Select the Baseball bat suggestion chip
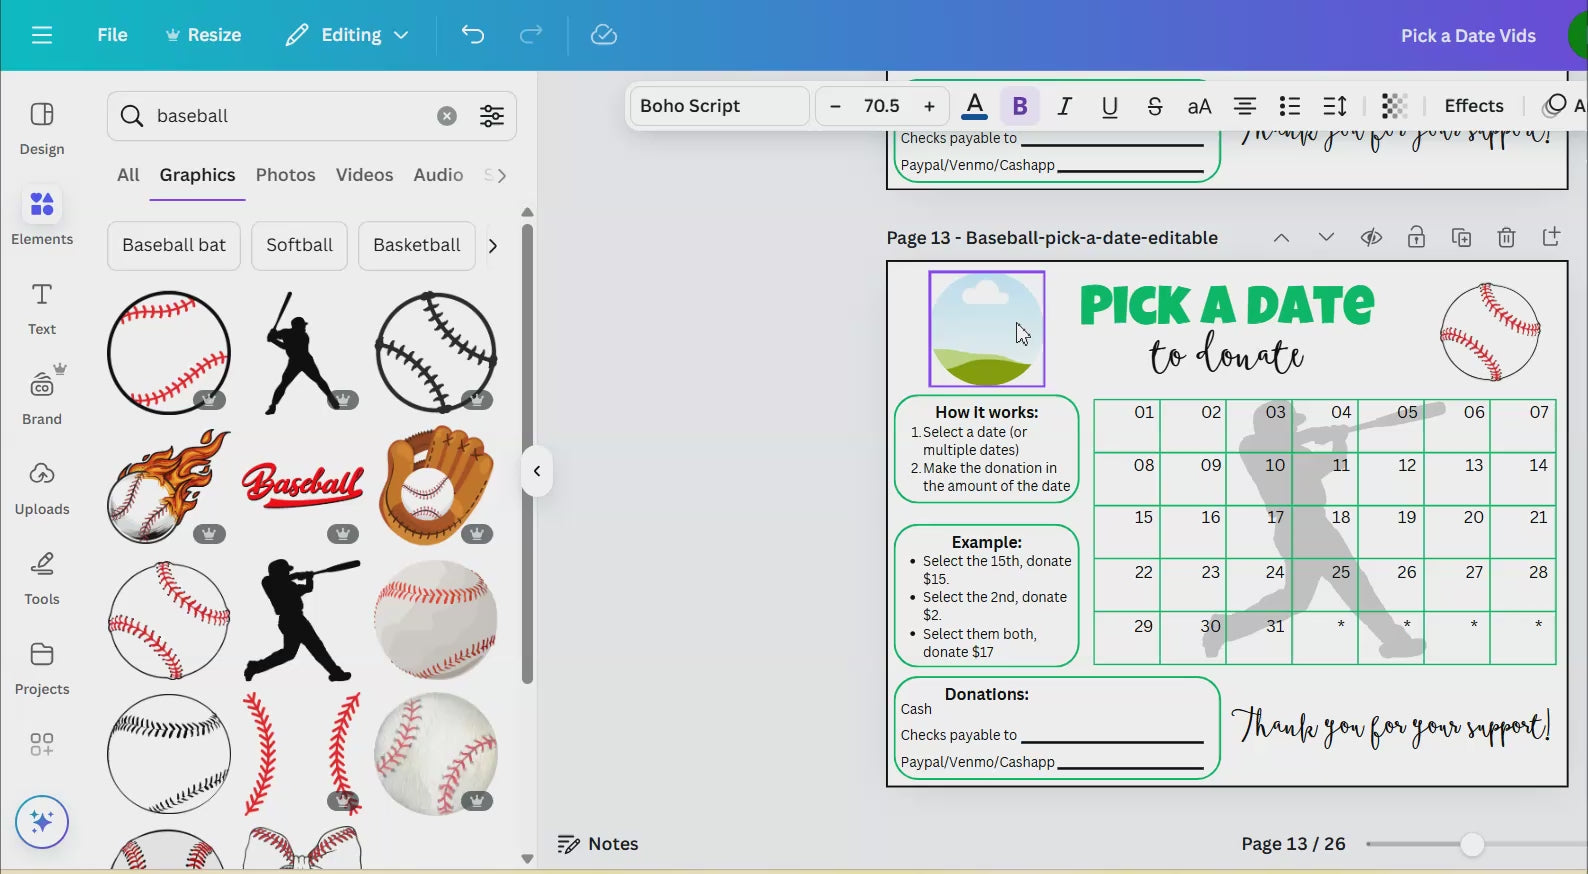The image size is (1588, 874). [174, 245]
